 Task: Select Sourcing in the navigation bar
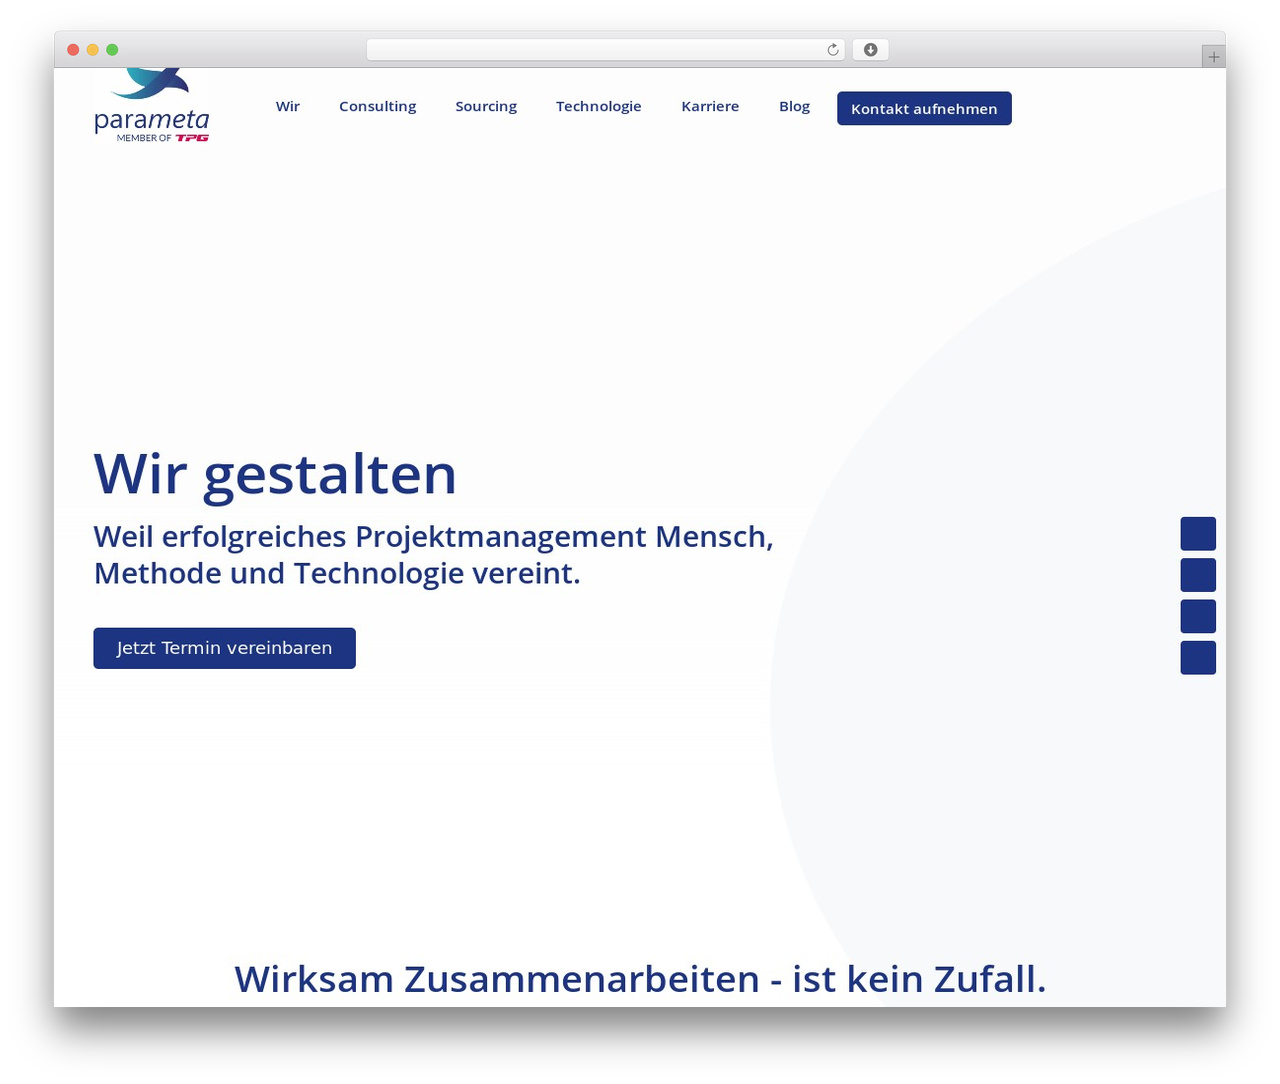(x=486, y=106)
